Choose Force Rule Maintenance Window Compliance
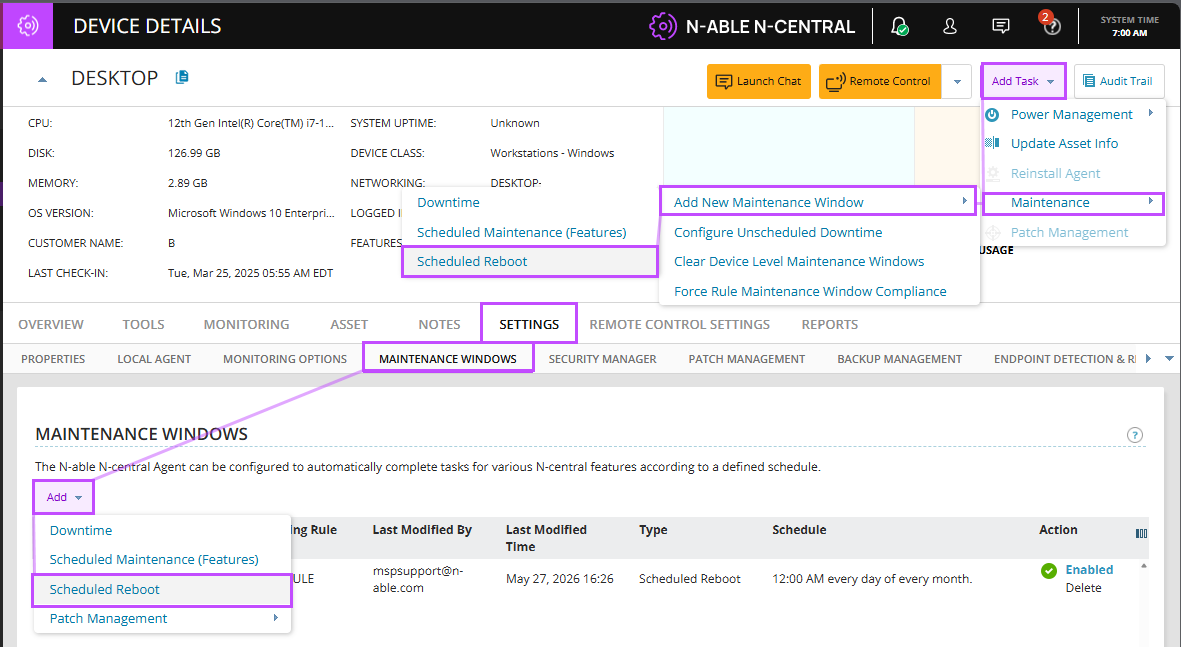The image size is (1181, 647). coord(810,291)
